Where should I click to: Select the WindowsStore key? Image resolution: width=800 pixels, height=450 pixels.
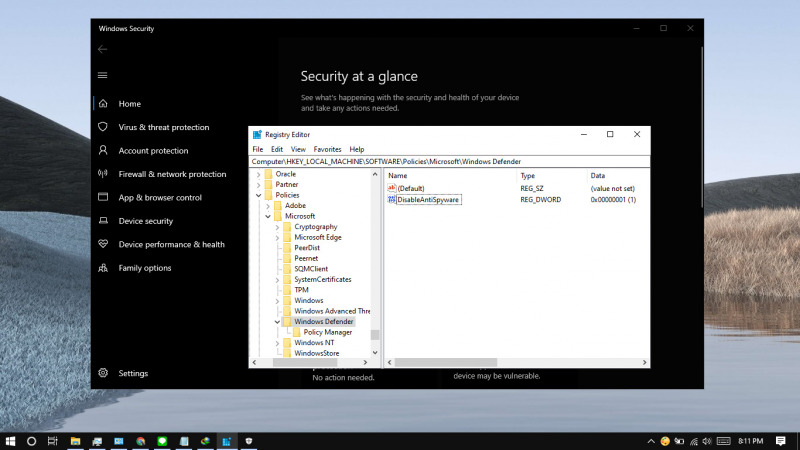coord(316,353)
